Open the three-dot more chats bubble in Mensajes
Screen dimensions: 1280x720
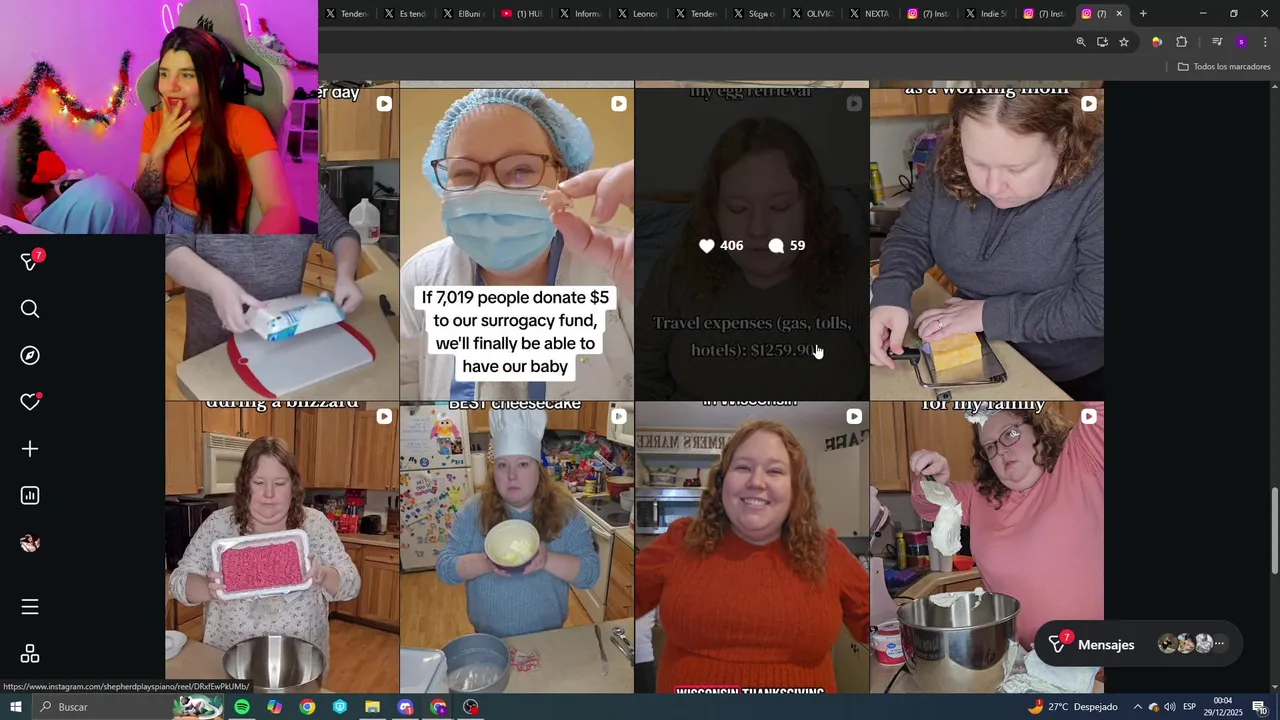[x=1219, y=644]
